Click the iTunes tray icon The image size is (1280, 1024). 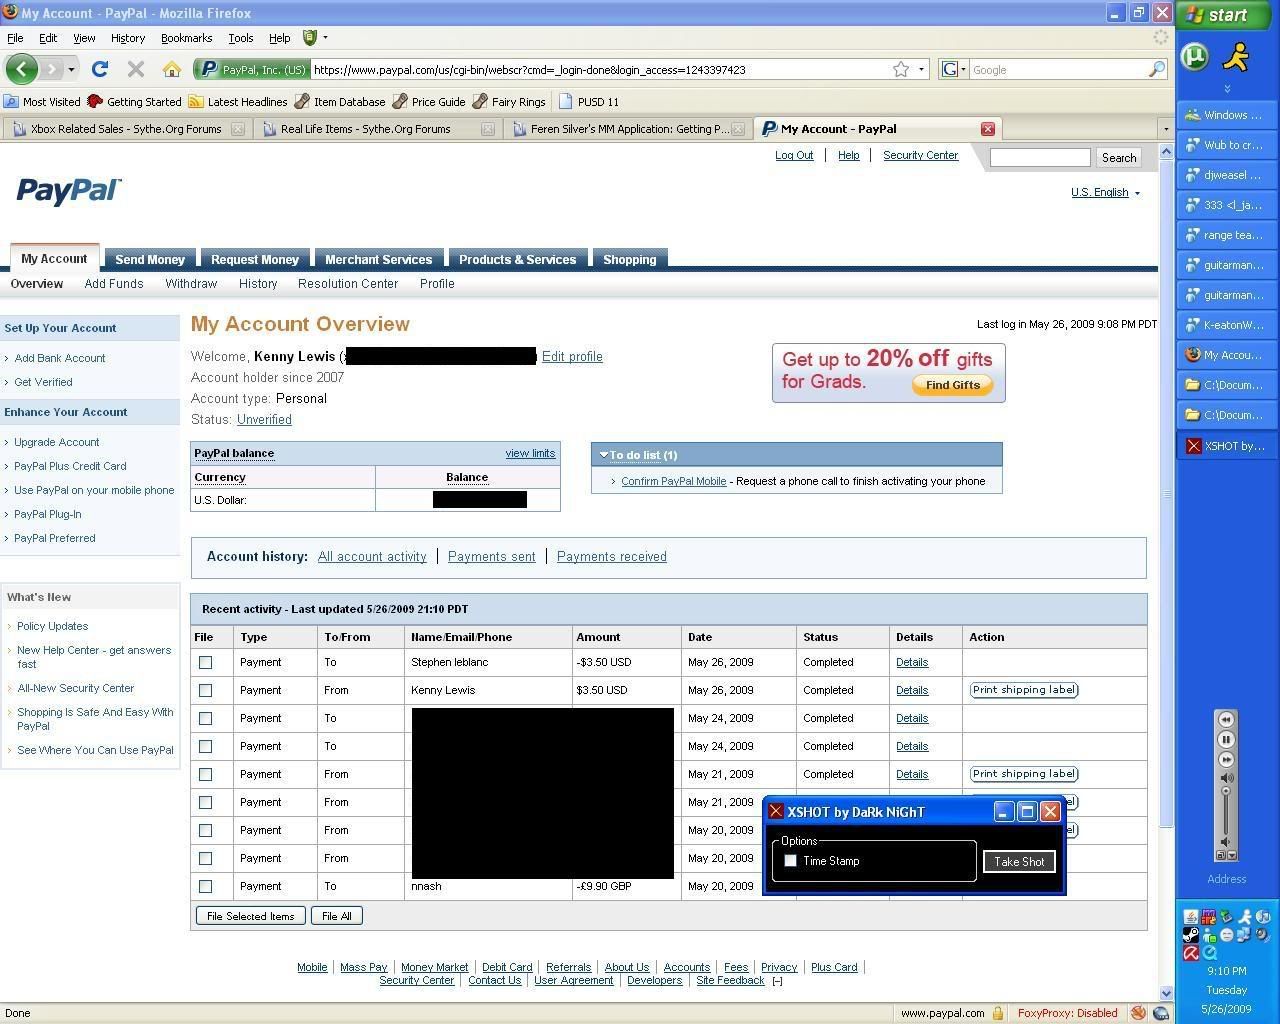pyautogui.click(x=1263, y=917)
